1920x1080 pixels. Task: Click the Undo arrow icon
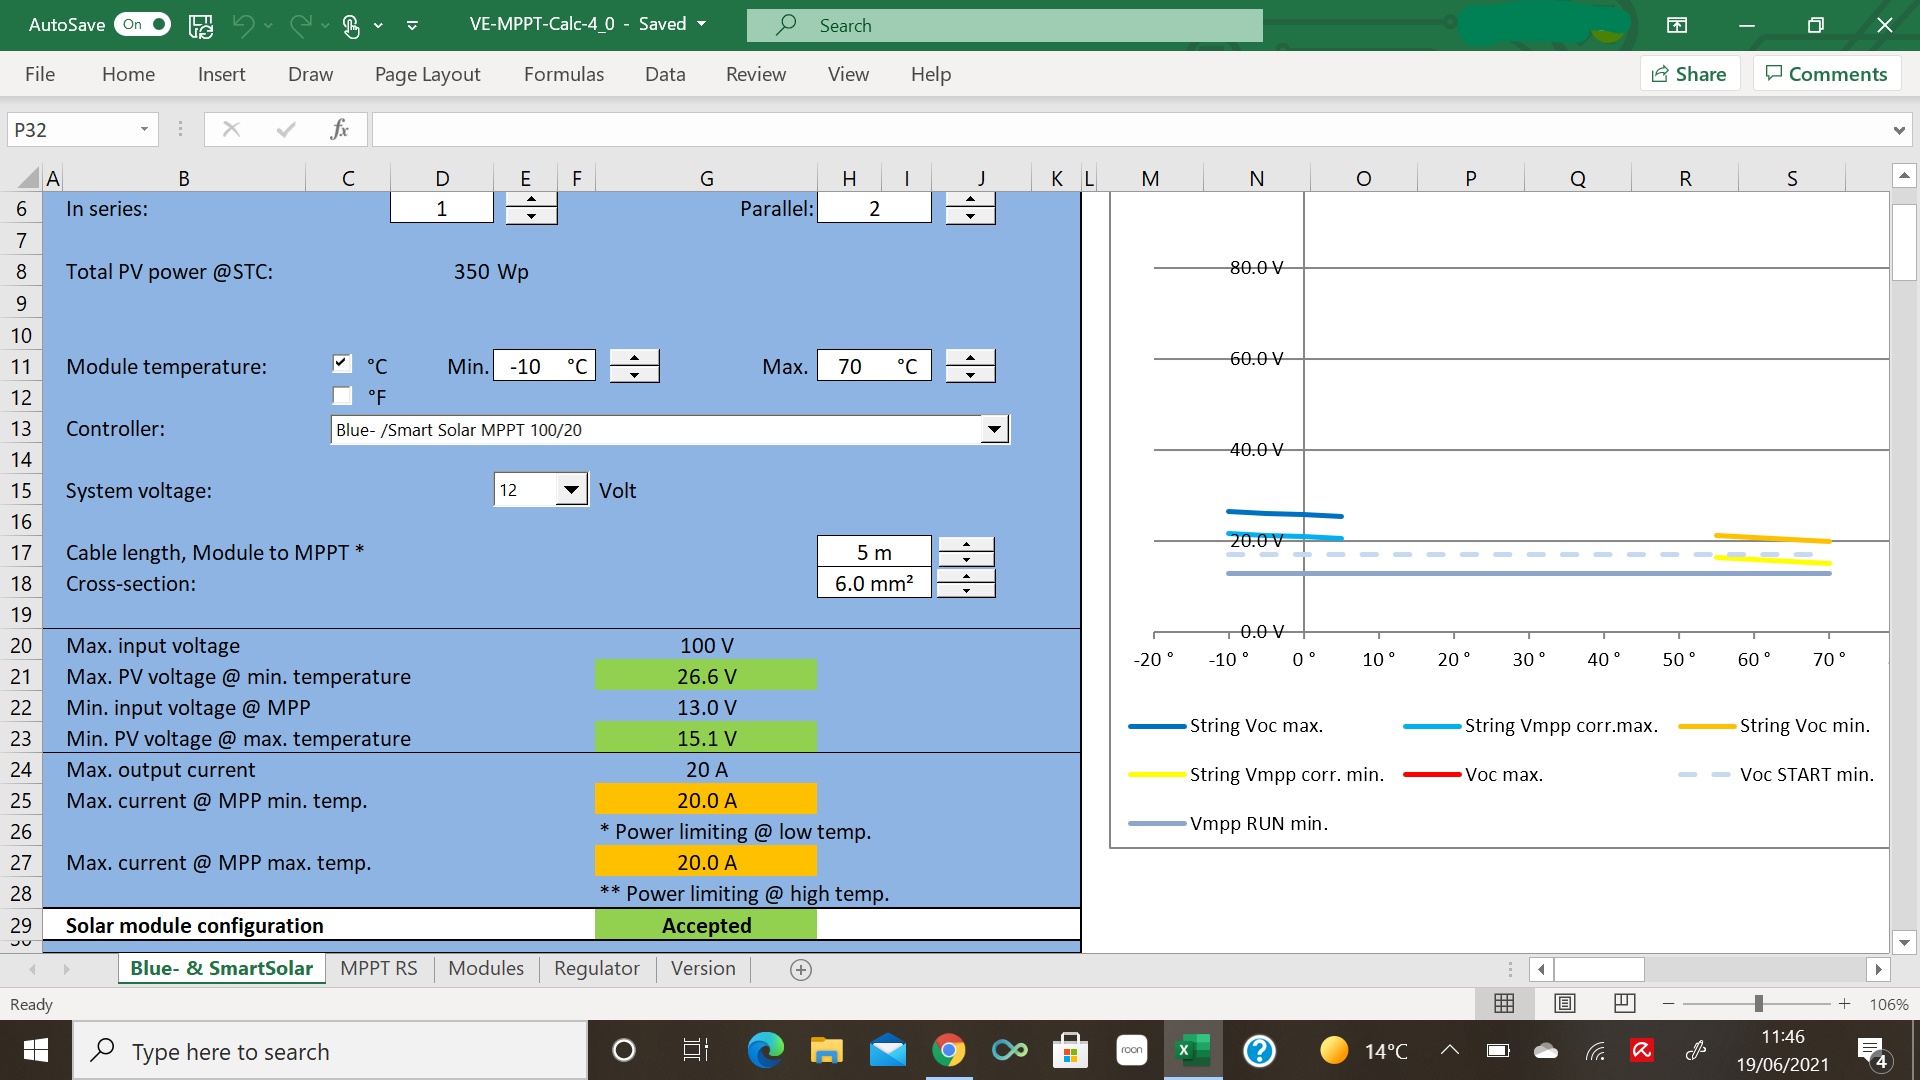pyautogui.click(x=243, y=25)
